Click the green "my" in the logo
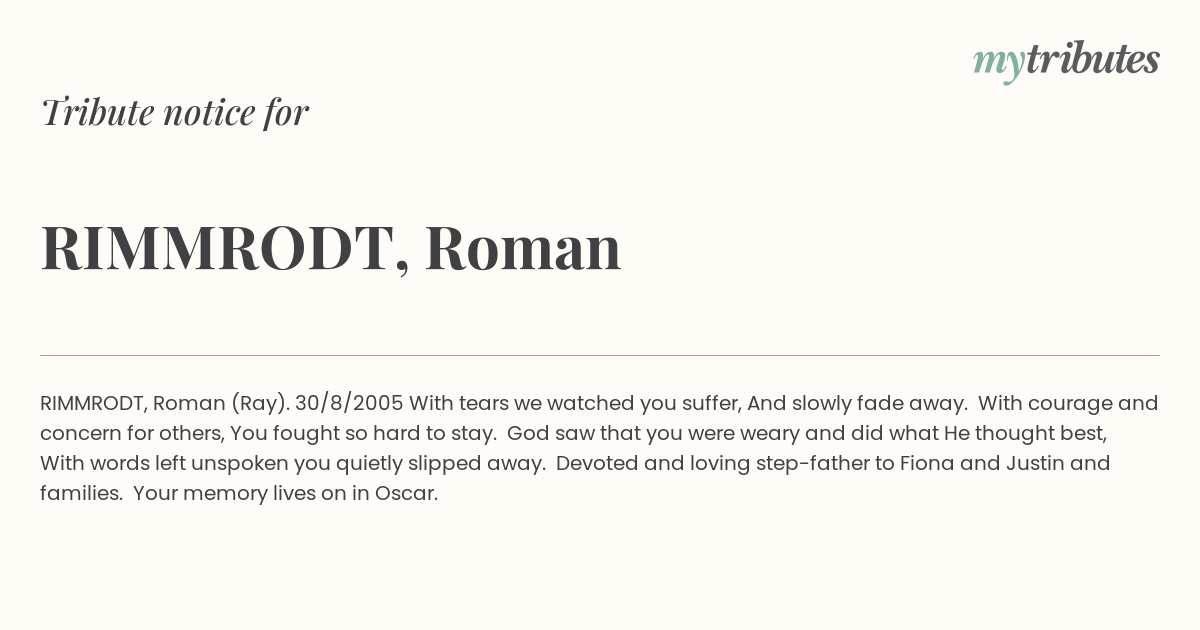Viewport: 1200px width, 630px height. click(998, 62)
